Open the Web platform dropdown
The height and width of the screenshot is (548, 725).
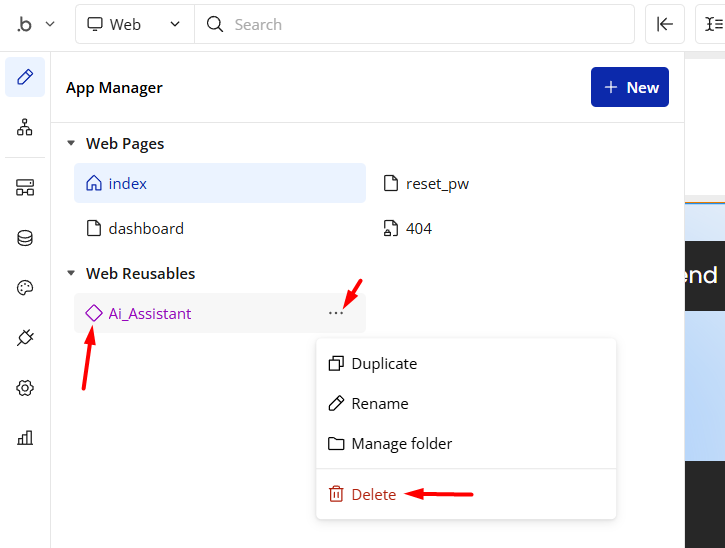134,24
